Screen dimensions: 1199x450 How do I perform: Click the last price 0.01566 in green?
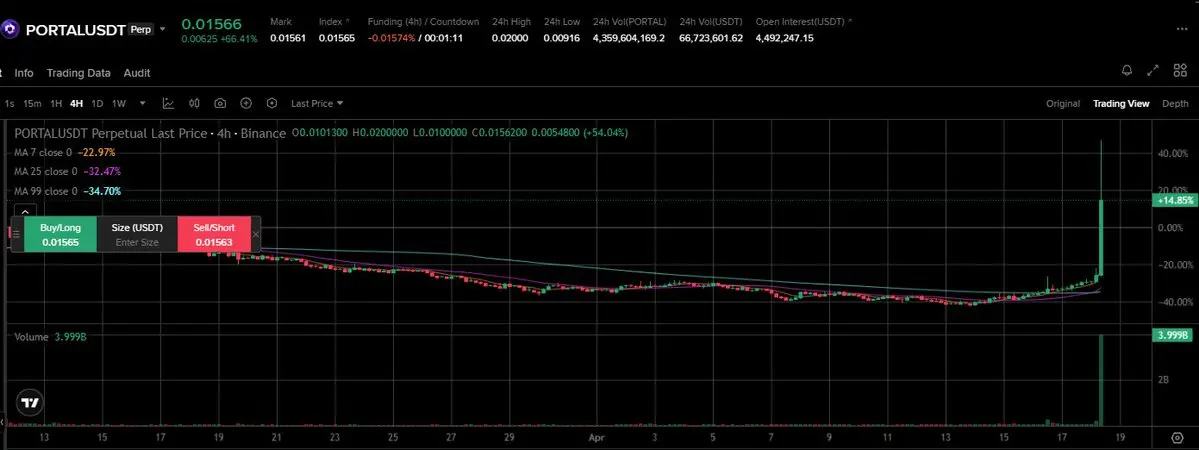point(211,24)
